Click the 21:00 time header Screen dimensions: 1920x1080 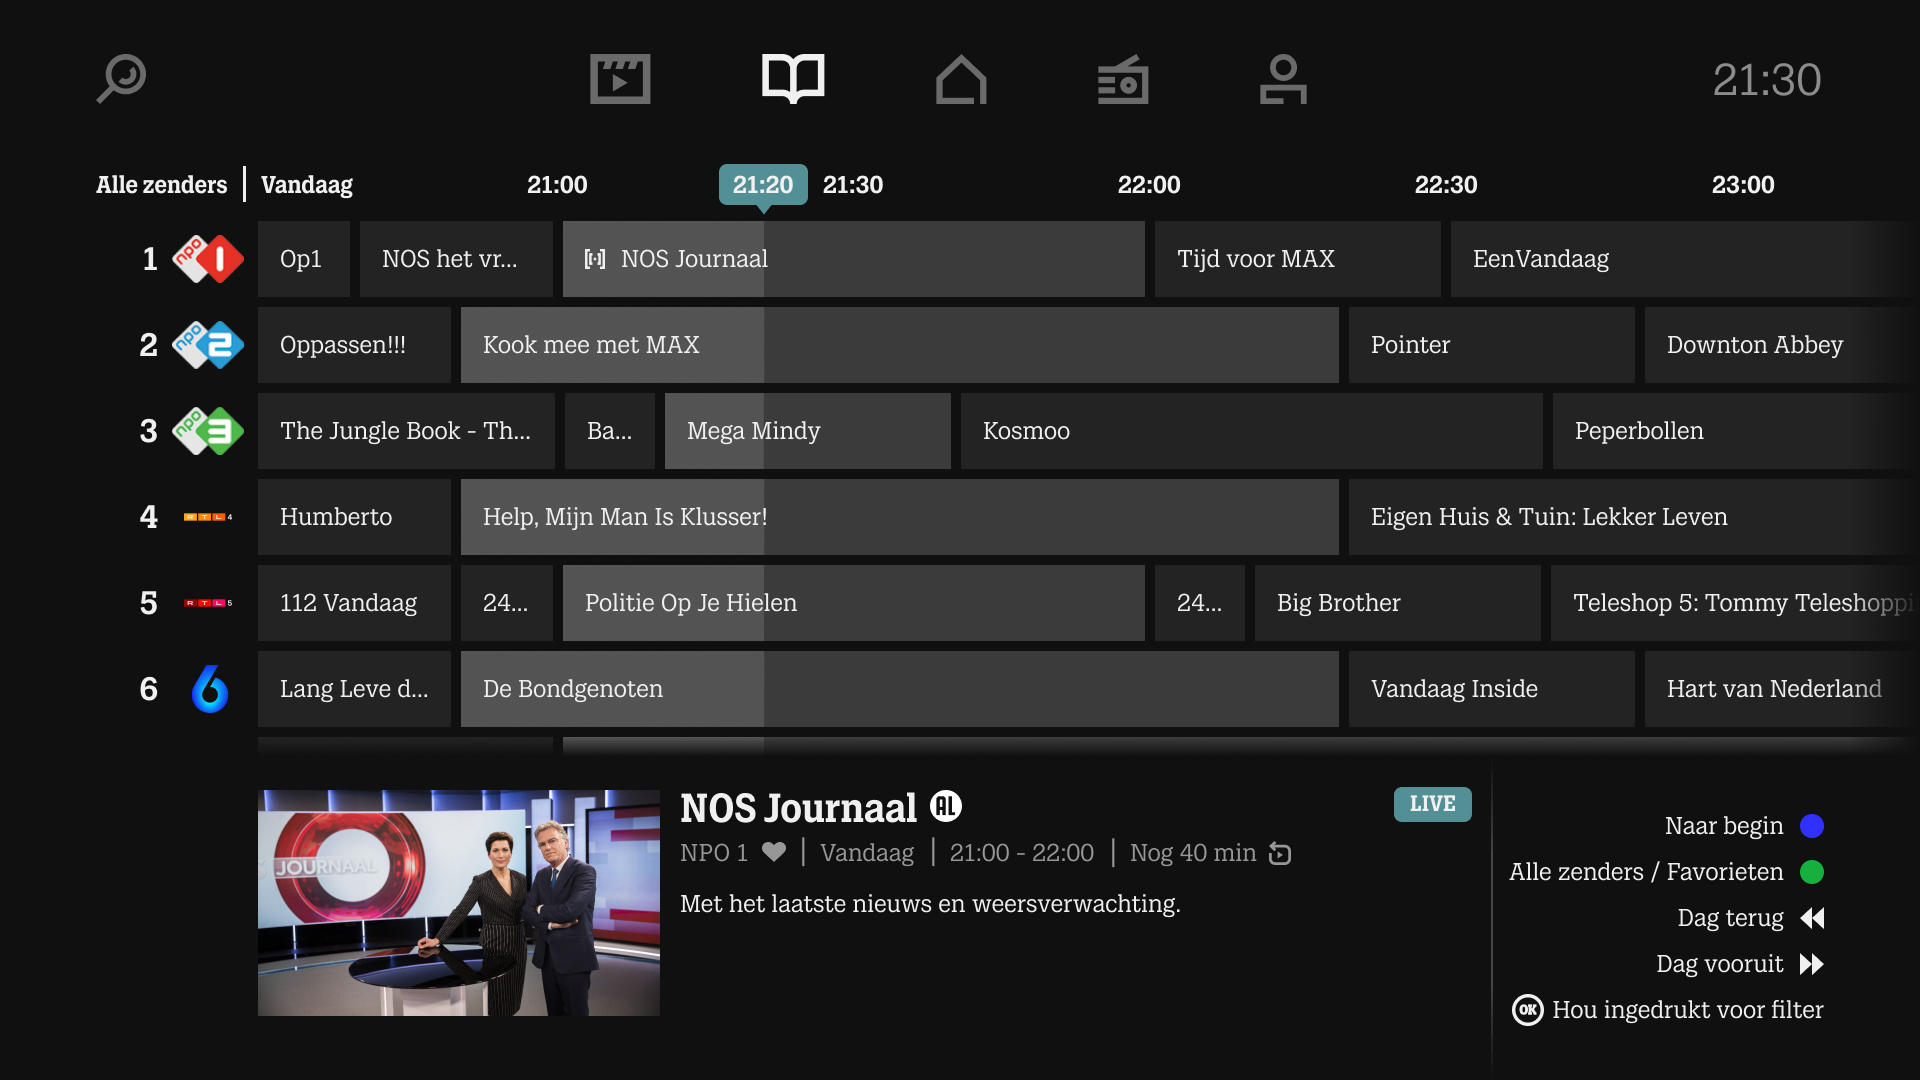coord(557,185)
